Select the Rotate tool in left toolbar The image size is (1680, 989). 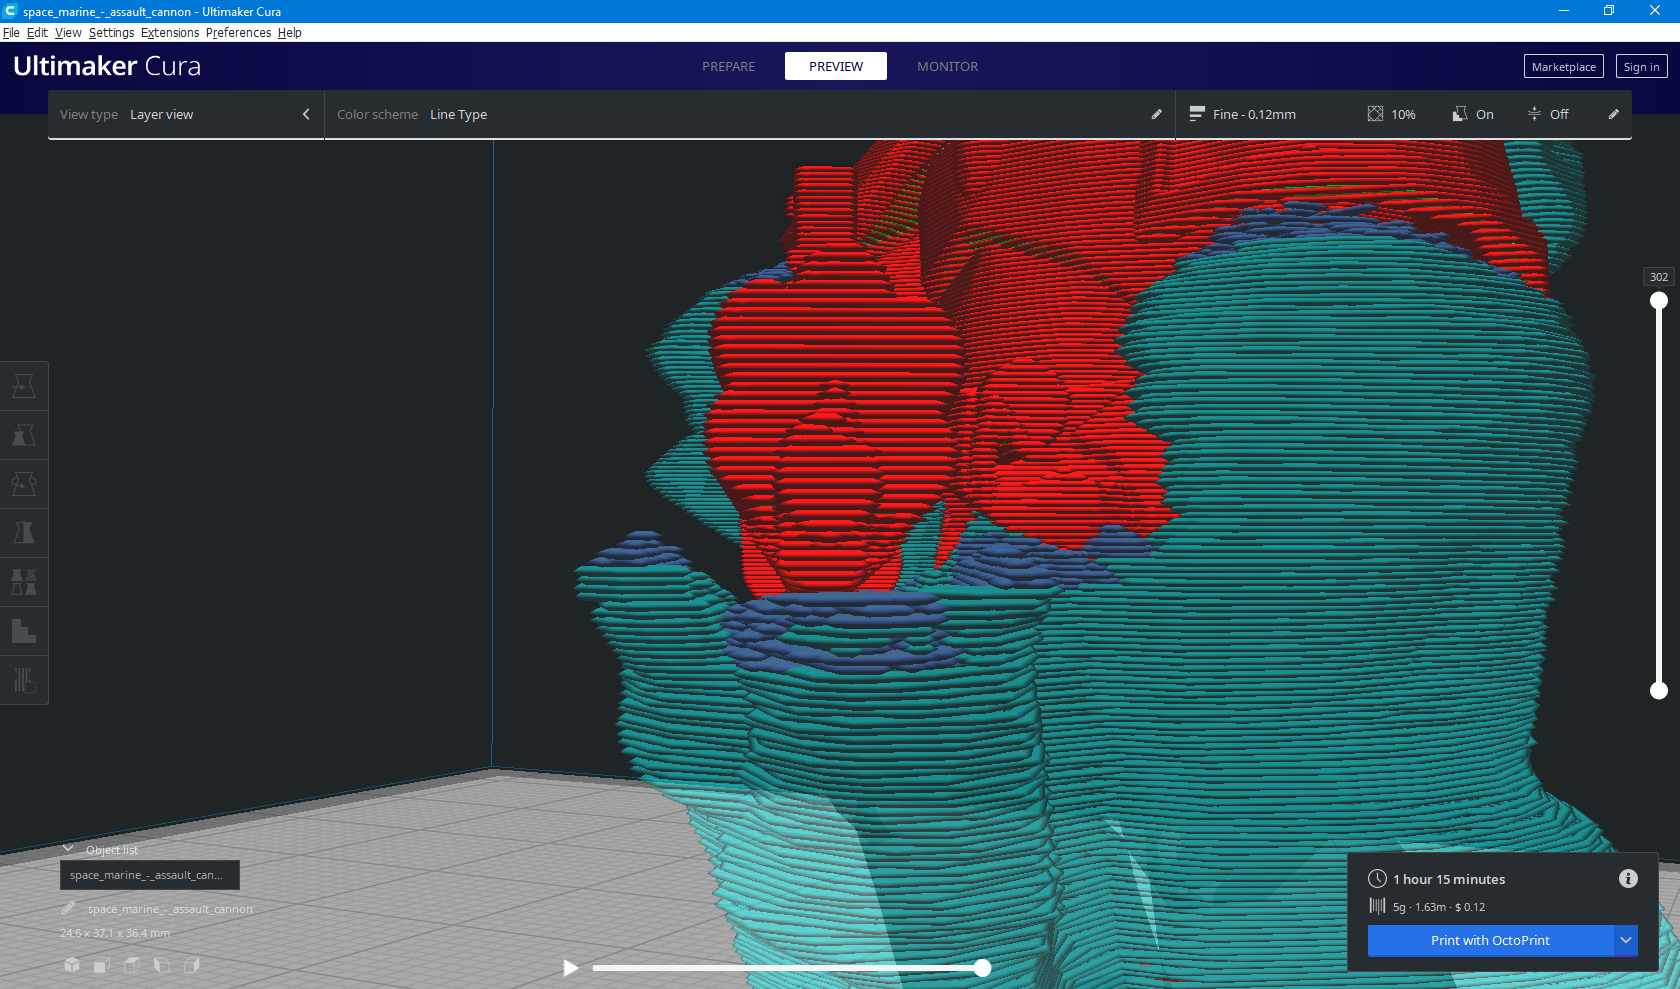(x=24, y=484)
